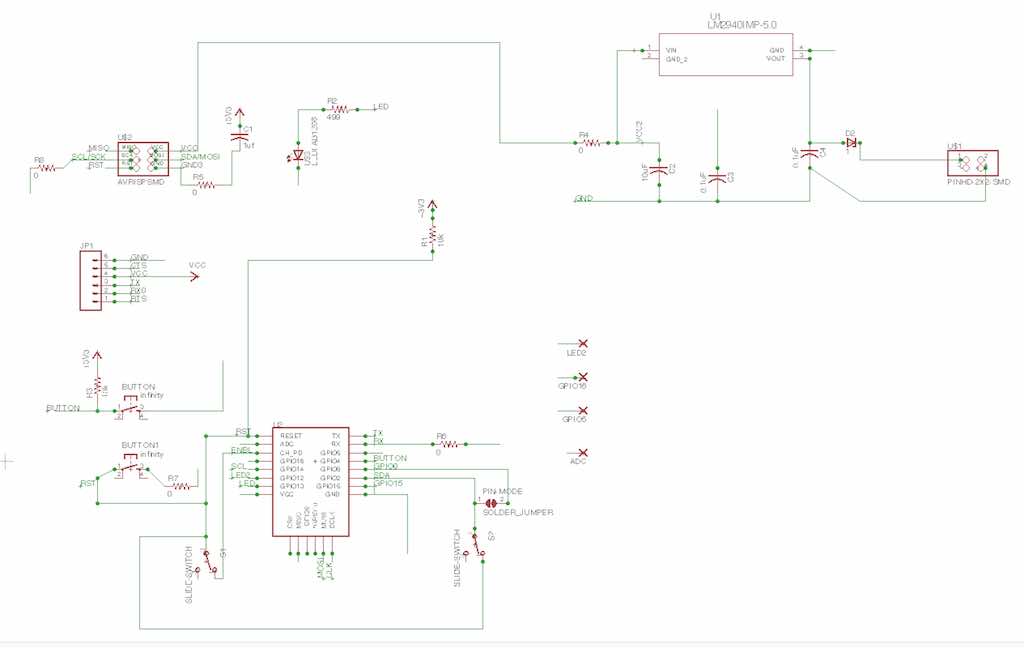The width and height of the screenshot is (1024, 648).
Task: Click the GPIO16 no-connect X marker
Action: (583, 377)
